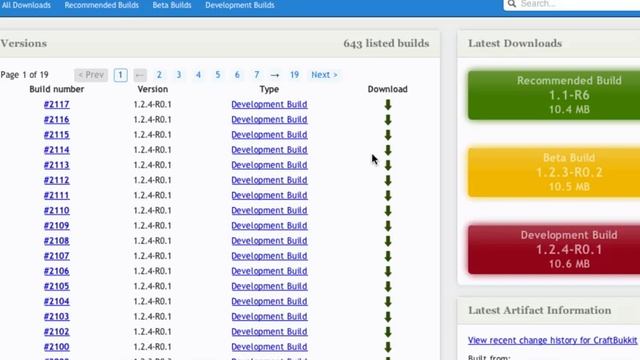The width and height of the screenshot is (640, 360).
Task: Switch to Development Builds tab
Action: 240,5
